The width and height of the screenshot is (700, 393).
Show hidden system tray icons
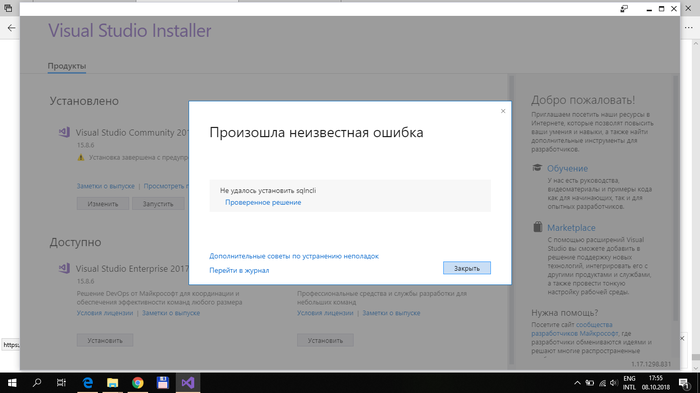coord(577,383)
